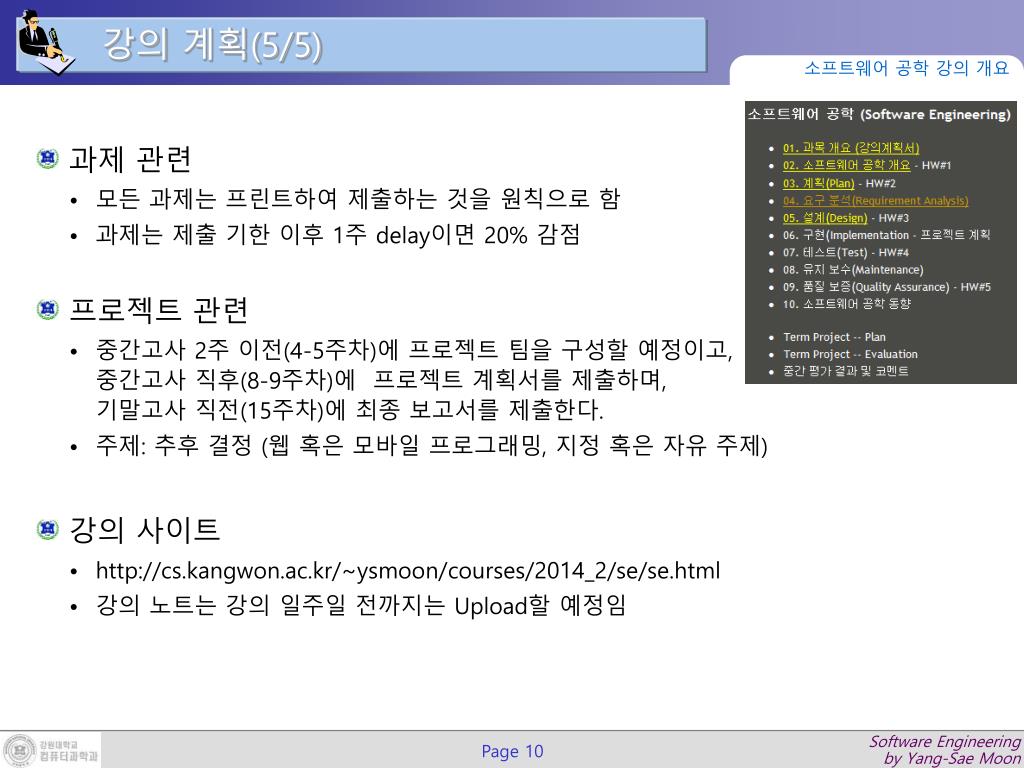The width and height of the screenshot is (1024, 768).
Task: Click the bullet about 20% 감점 delay penalty
Action: click(x=338, y=234)
